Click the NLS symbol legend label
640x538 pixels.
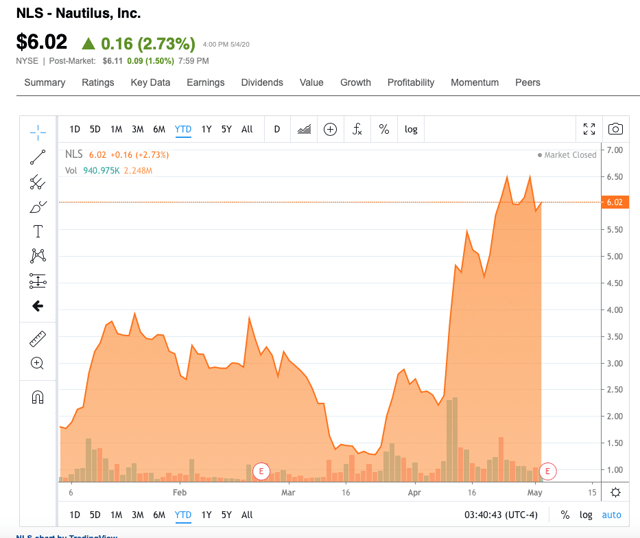point(74,154)
